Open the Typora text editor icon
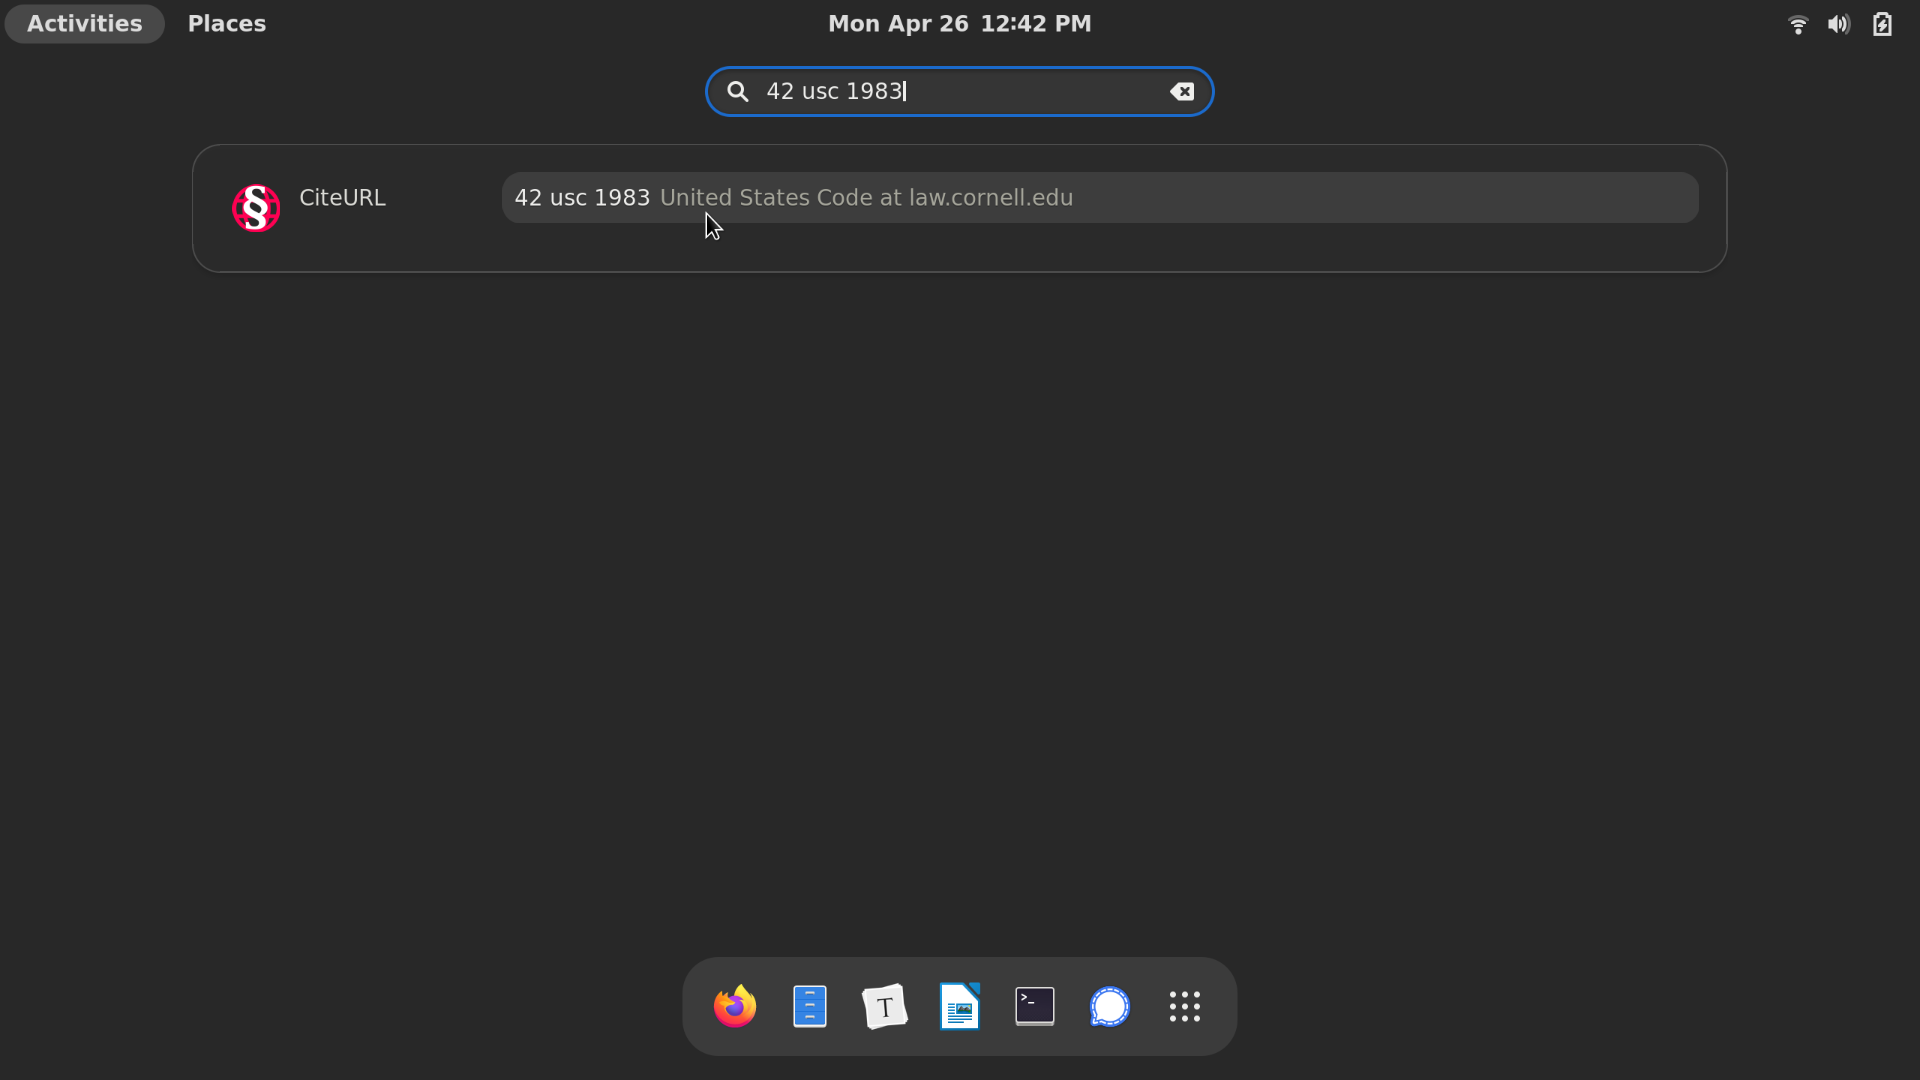 (x=885, y=1006)
